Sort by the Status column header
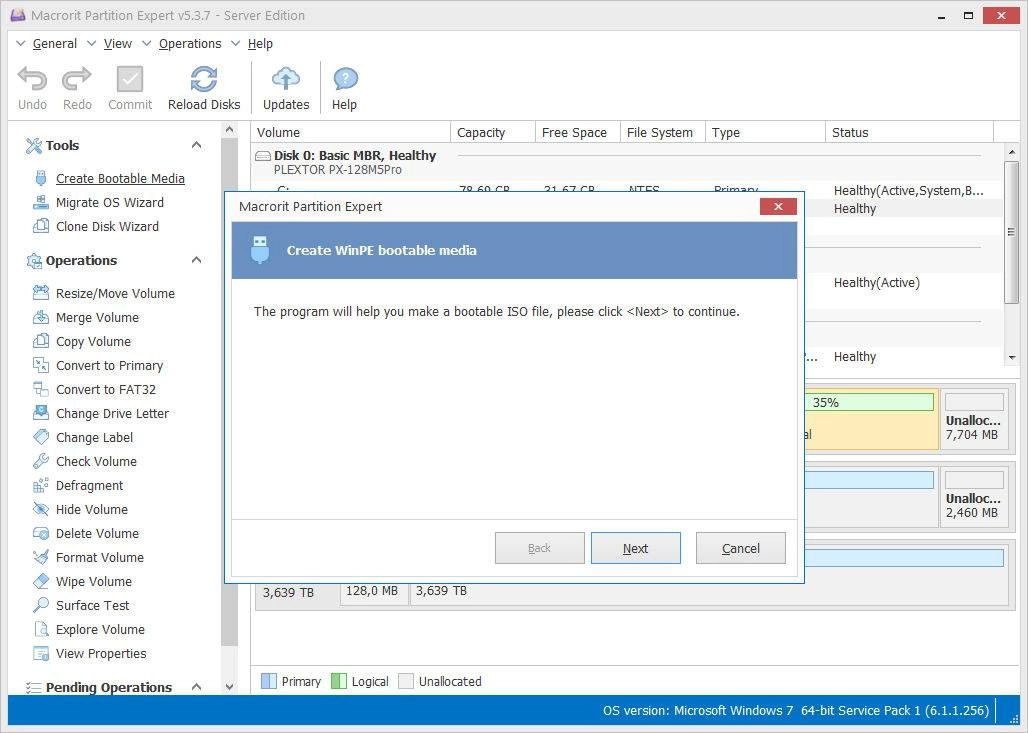The width and height of the screenshot is (1028, 733). pos(909,132)
